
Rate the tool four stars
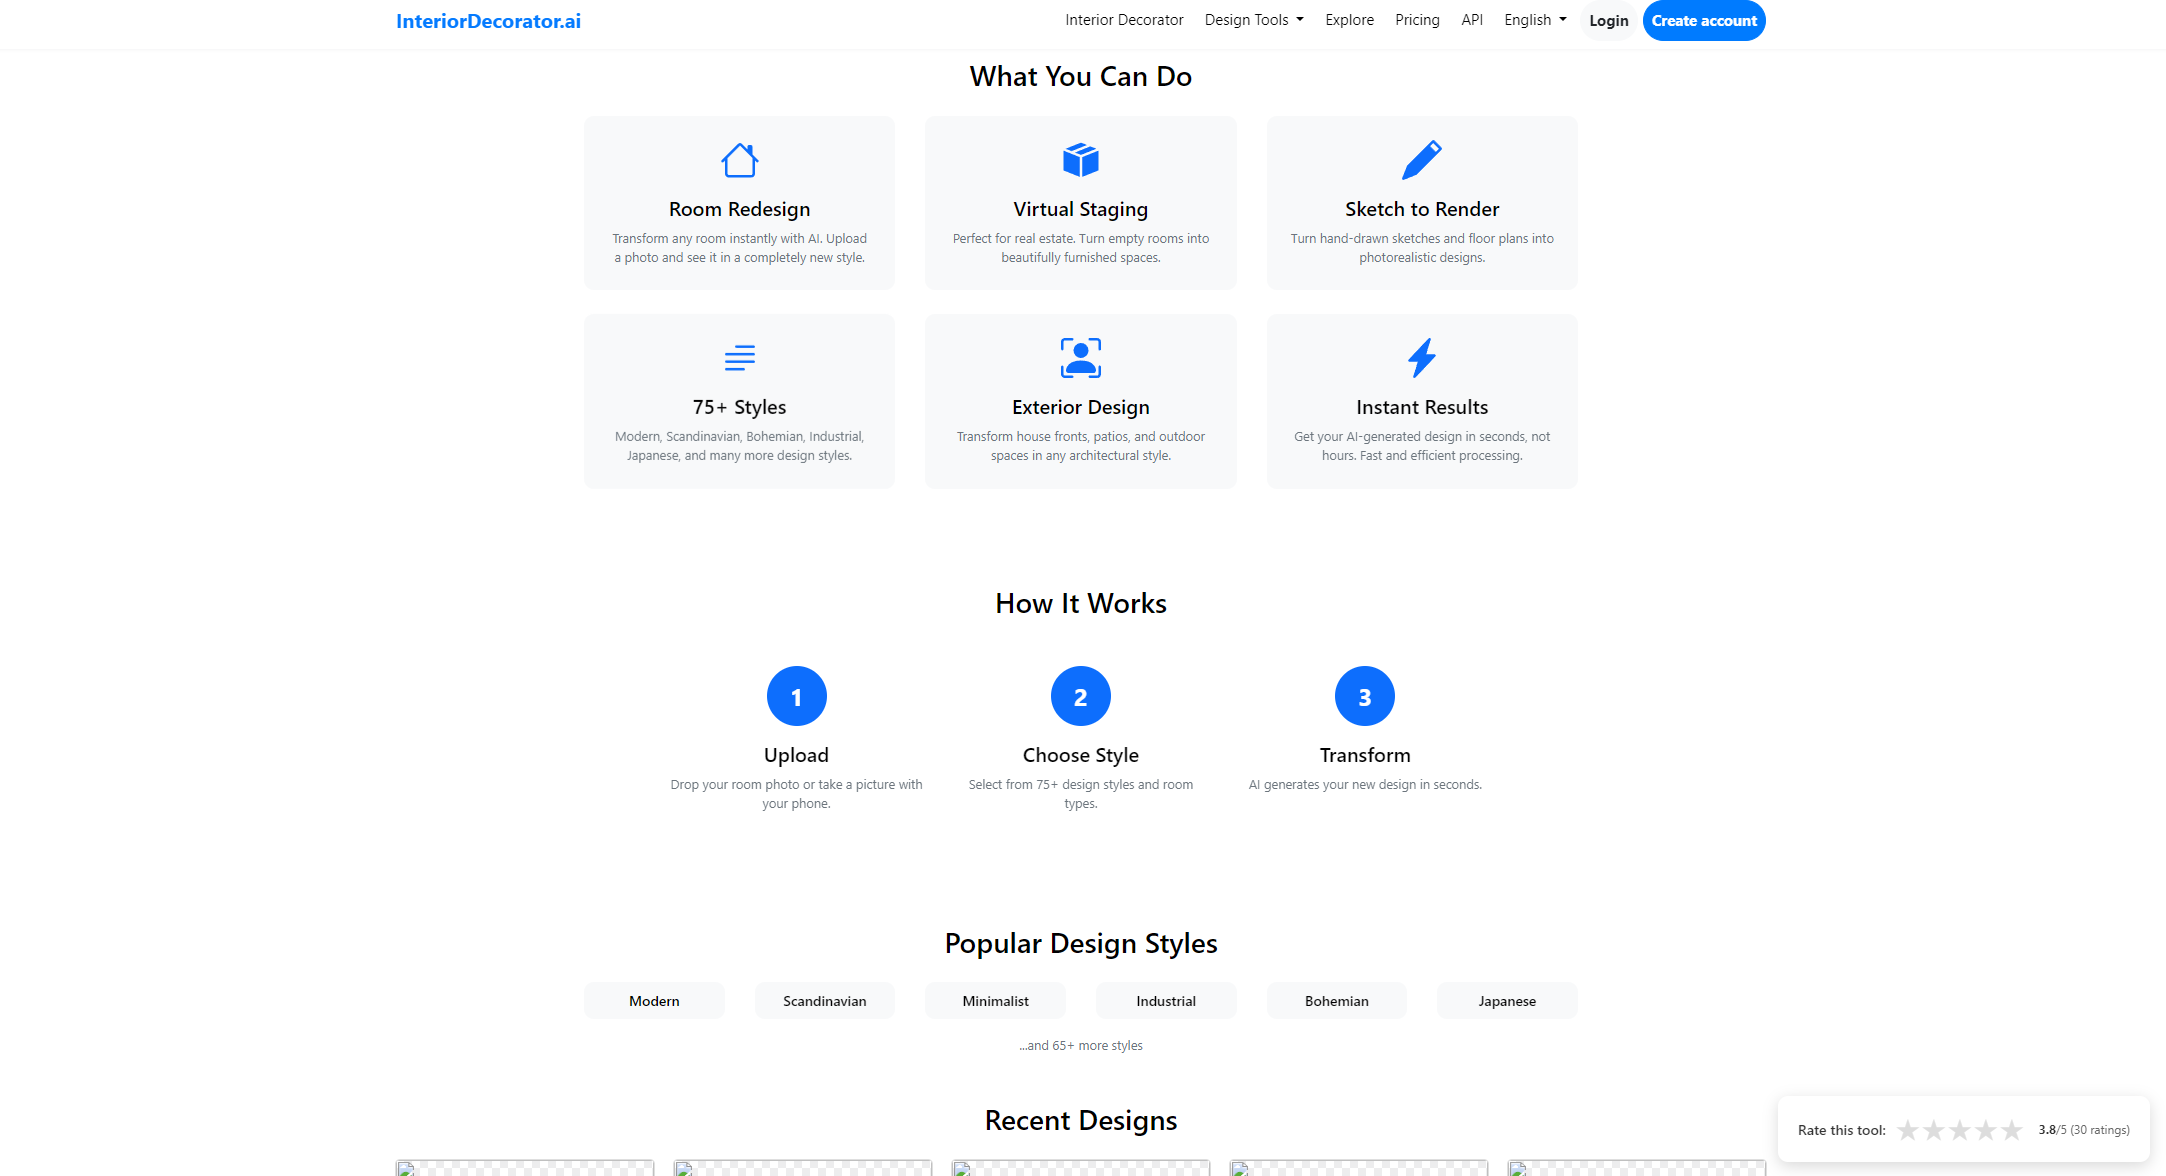[x=1985, y=1130]
